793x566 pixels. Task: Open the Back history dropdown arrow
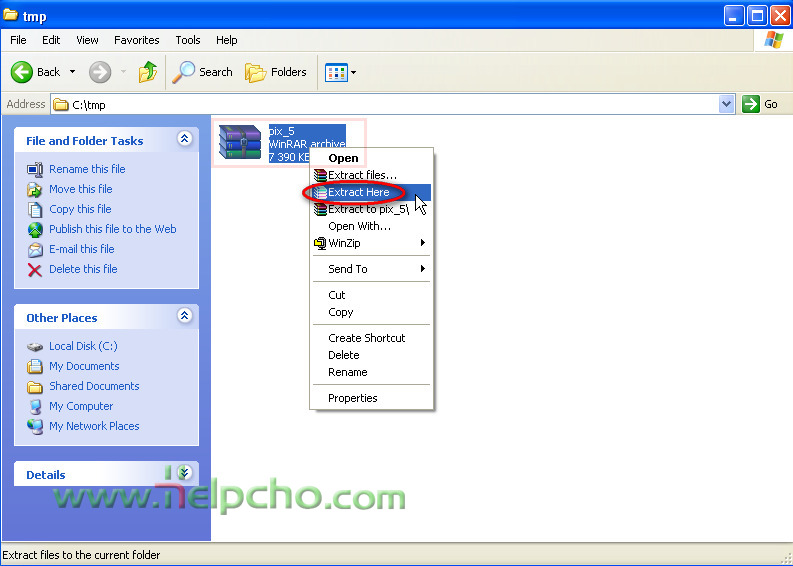click(72, 72)
